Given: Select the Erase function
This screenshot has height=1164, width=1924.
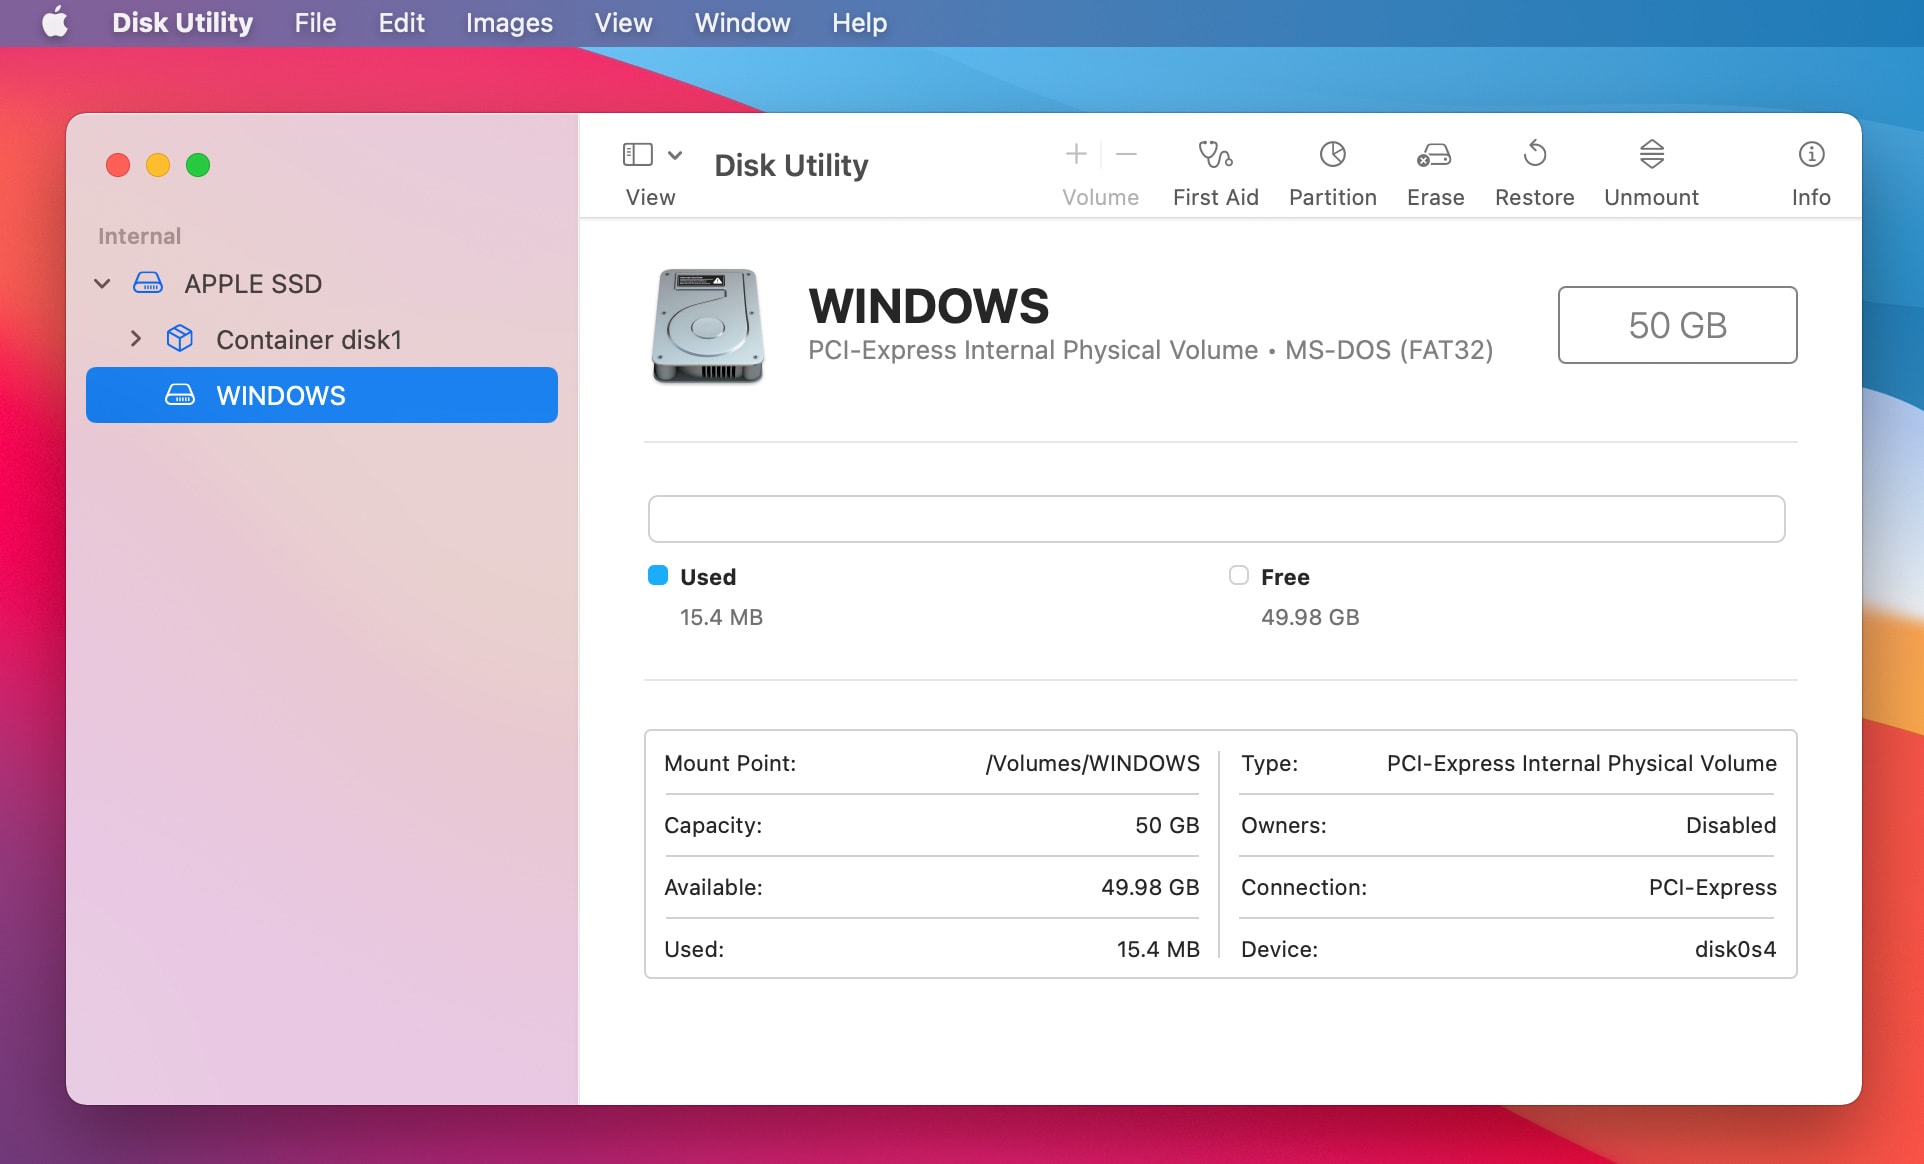Looking at the screenshot, I should click(x=1434, y=170).
